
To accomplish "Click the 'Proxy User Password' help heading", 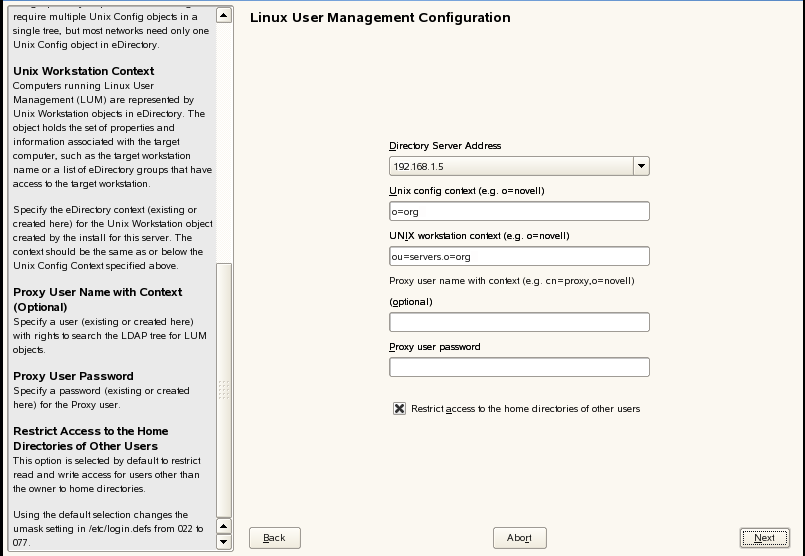I will click(73, 376).
